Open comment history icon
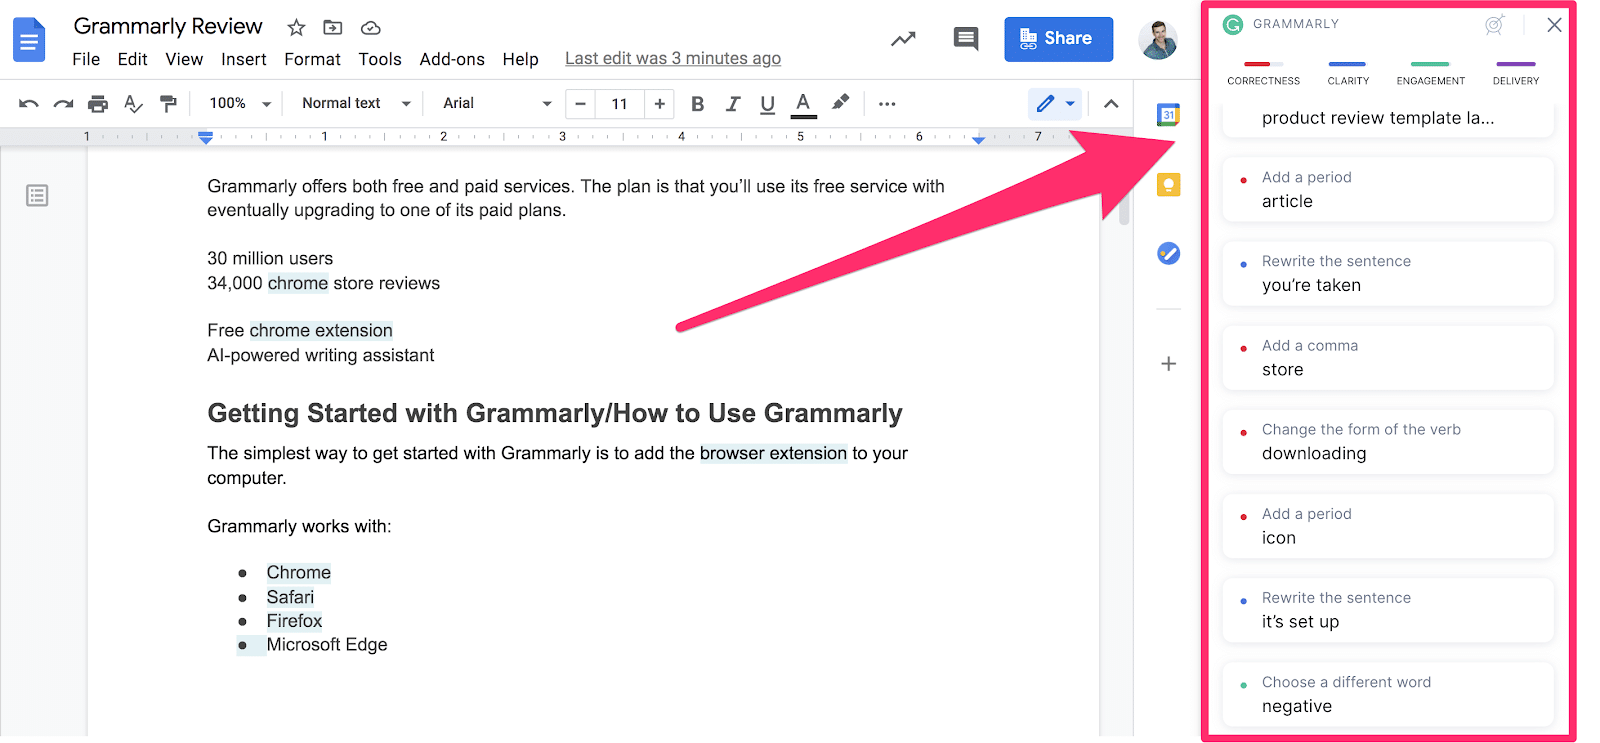Viewport: 1600px width, 743px height. point(966,39)
